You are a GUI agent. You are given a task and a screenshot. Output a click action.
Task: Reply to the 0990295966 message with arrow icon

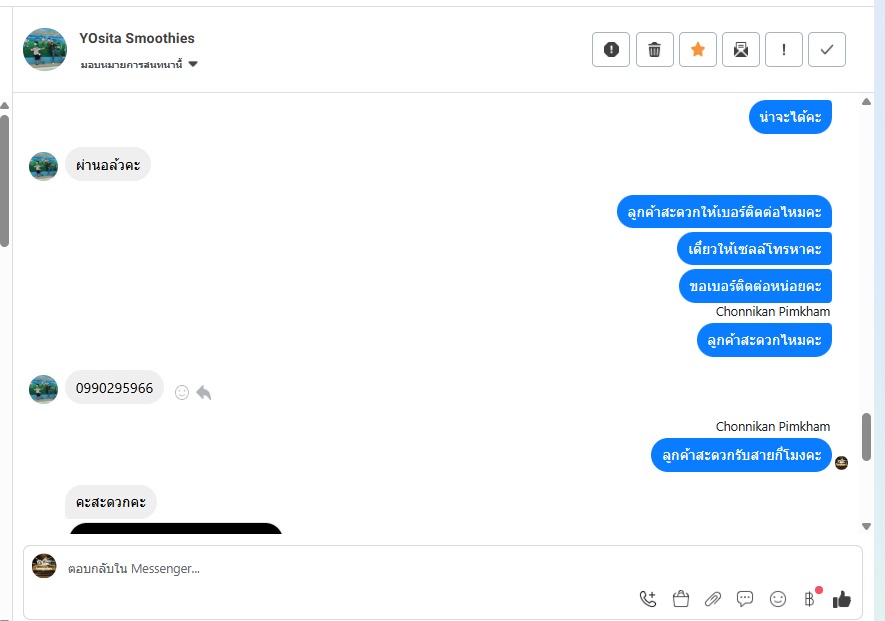point(204,392)
